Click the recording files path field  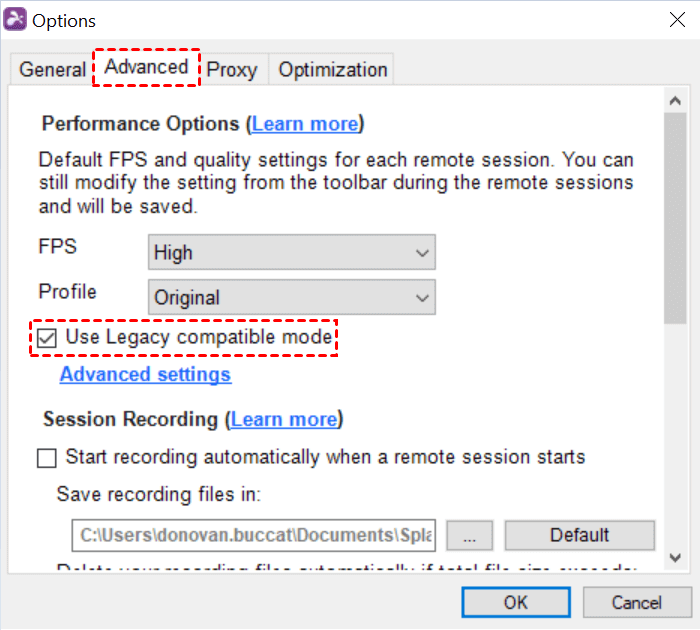(x=254, y=535)
